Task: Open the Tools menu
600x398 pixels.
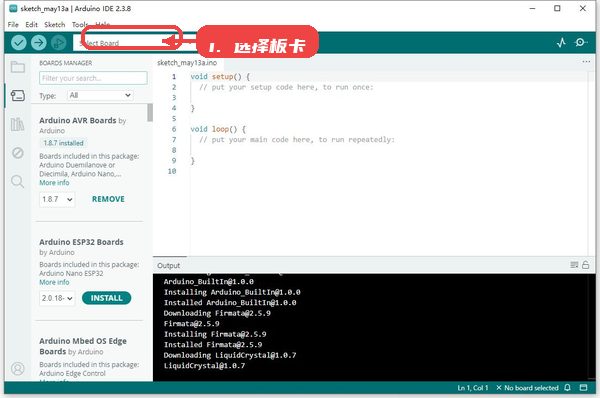Action: click(80, 24)
